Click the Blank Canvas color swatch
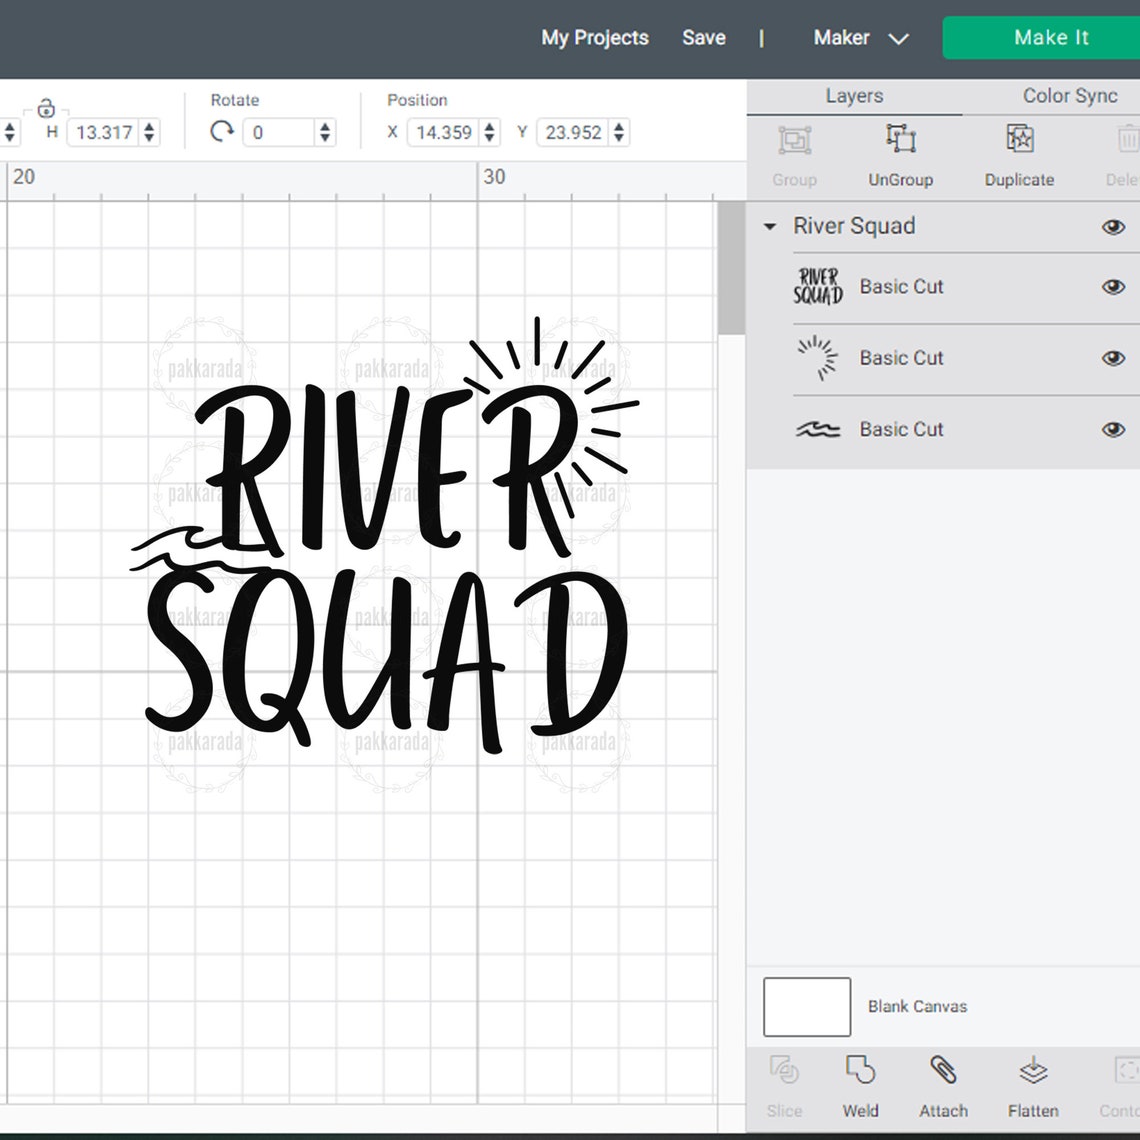Screen dimensions: 1140x1140 pos(806,1007)
